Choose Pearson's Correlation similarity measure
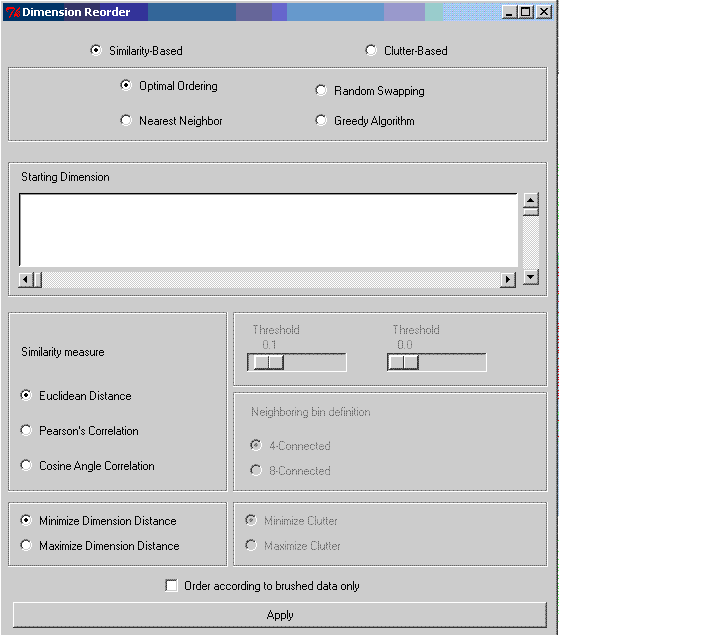 (27, 431)
